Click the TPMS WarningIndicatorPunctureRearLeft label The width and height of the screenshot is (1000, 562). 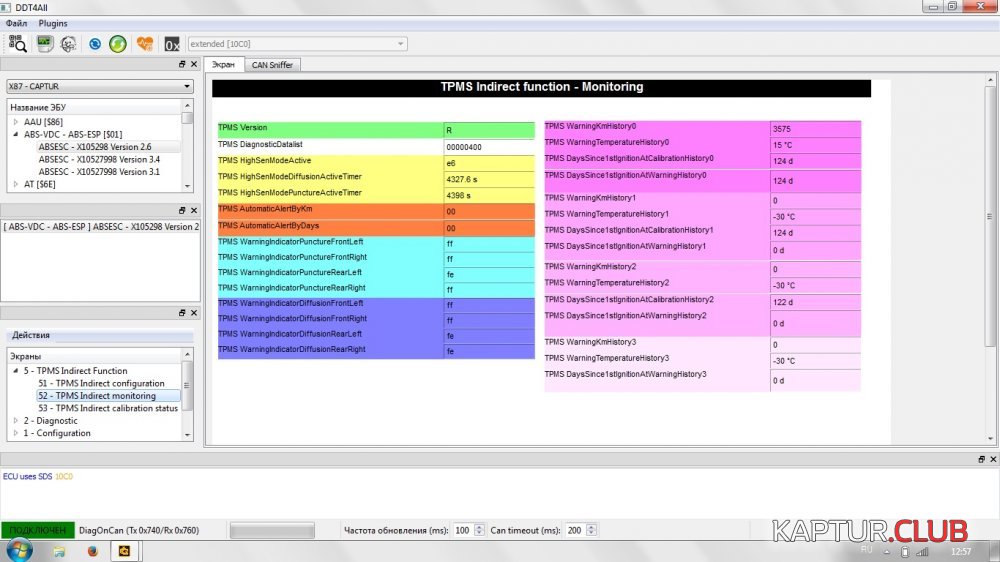point(290,272)
